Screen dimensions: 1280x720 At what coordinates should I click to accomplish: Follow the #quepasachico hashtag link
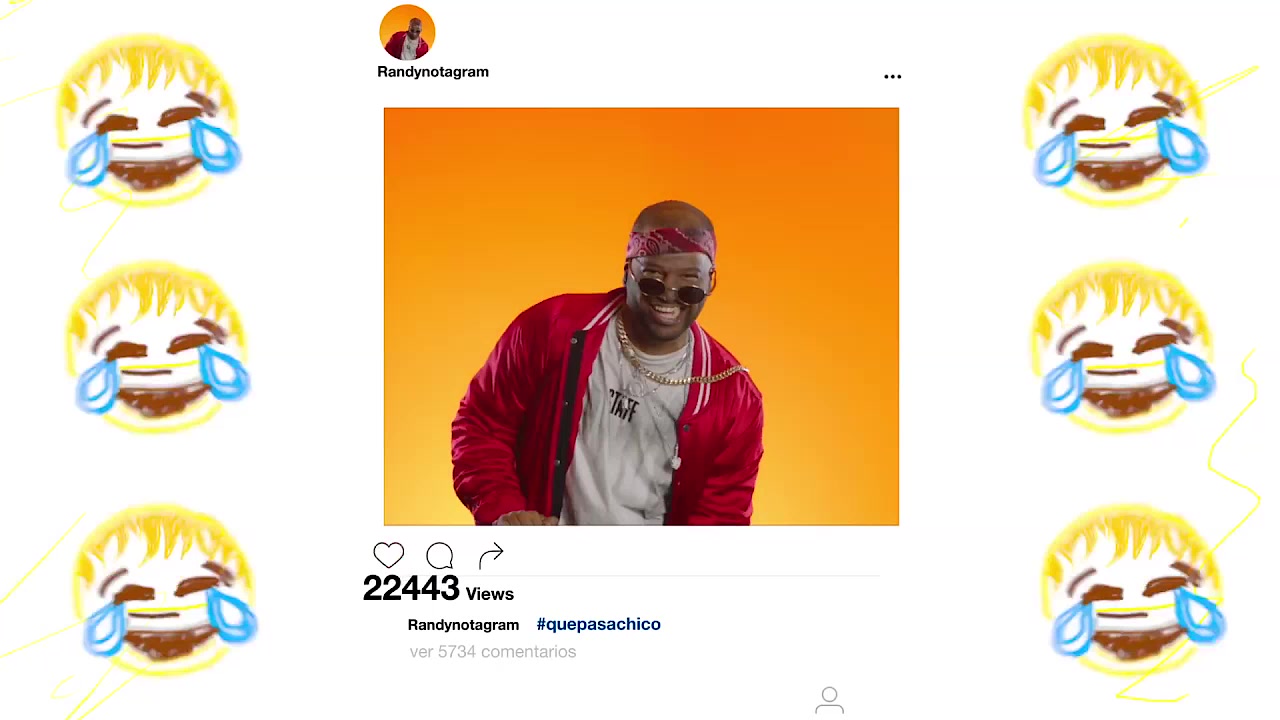tap(598, 624)
